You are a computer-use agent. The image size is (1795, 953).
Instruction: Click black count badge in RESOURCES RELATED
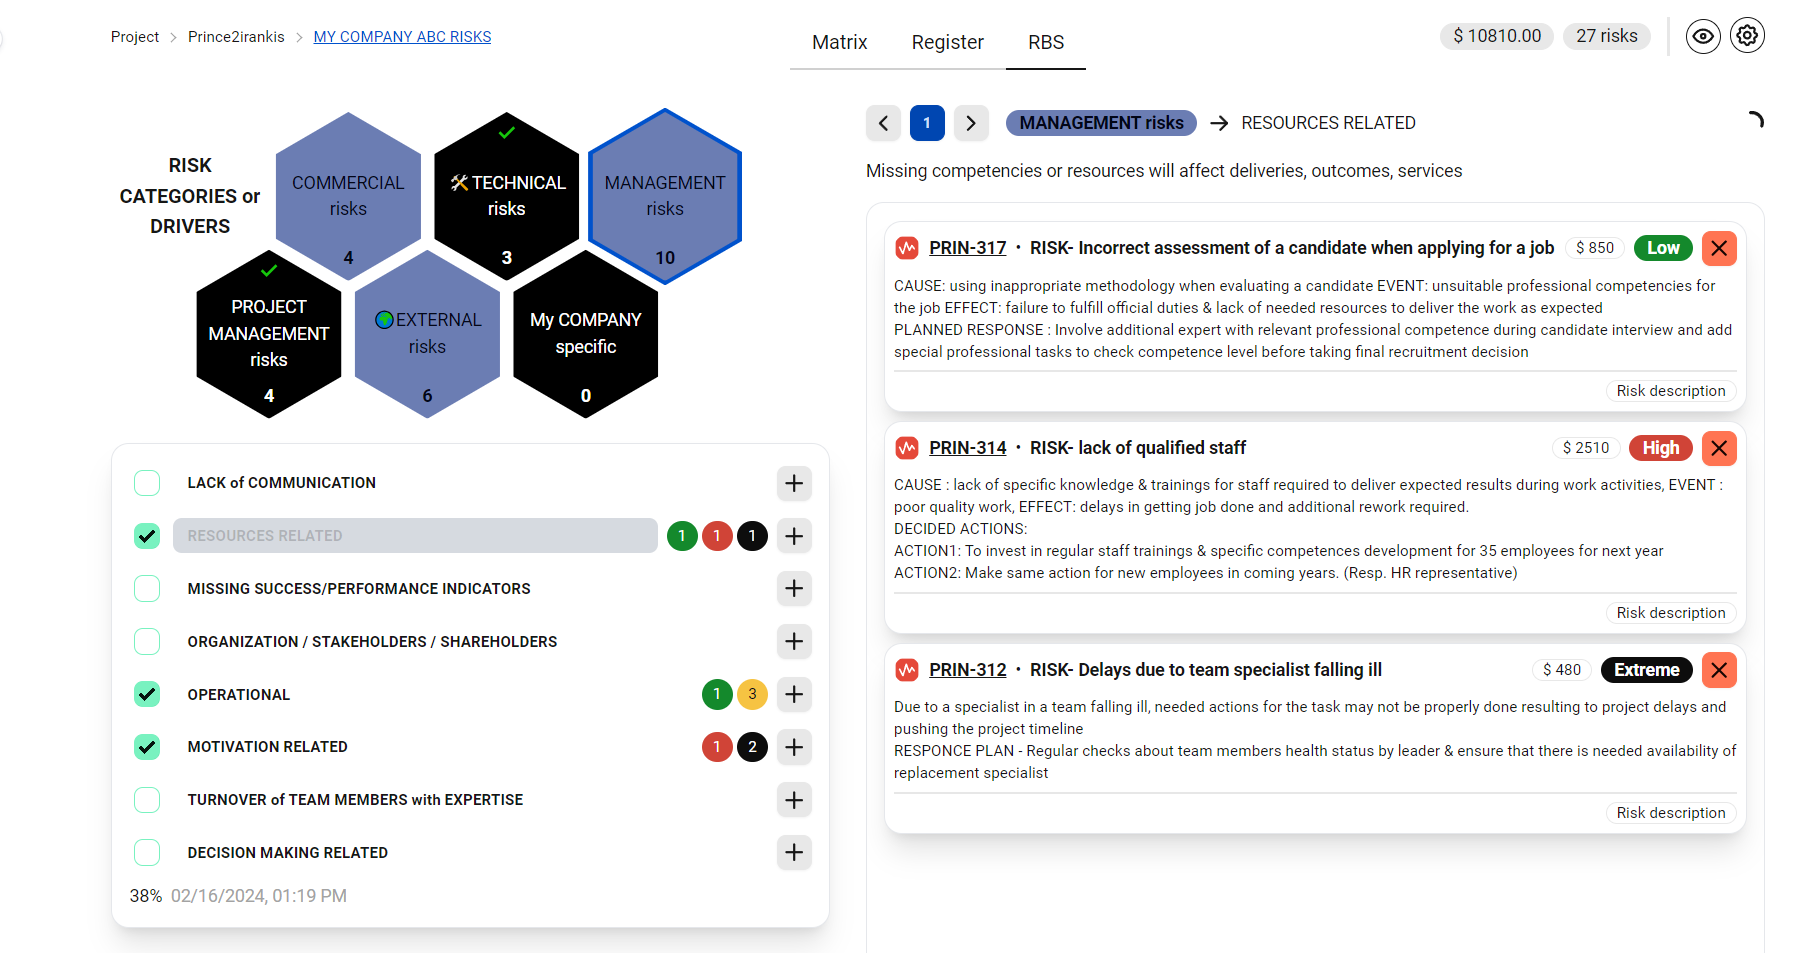click(x=752, y=536)
